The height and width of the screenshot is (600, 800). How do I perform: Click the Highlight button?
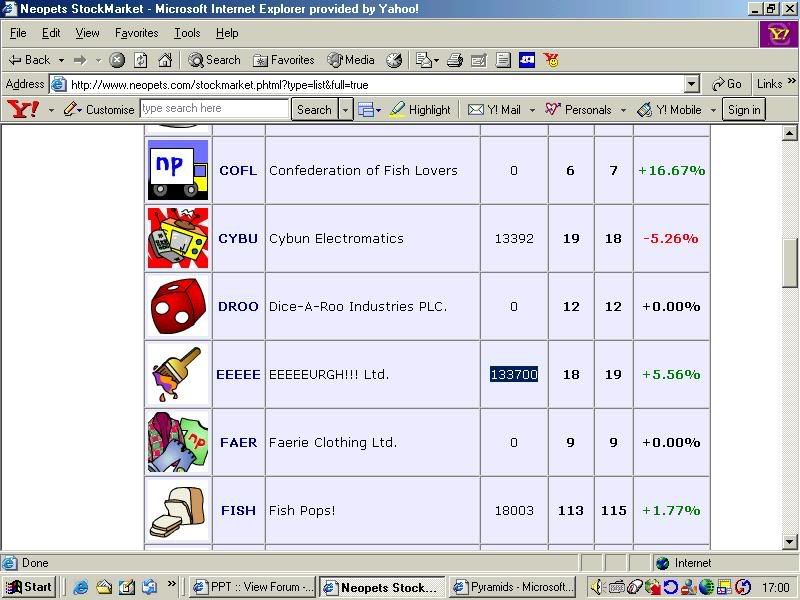[x=420, y=110]
